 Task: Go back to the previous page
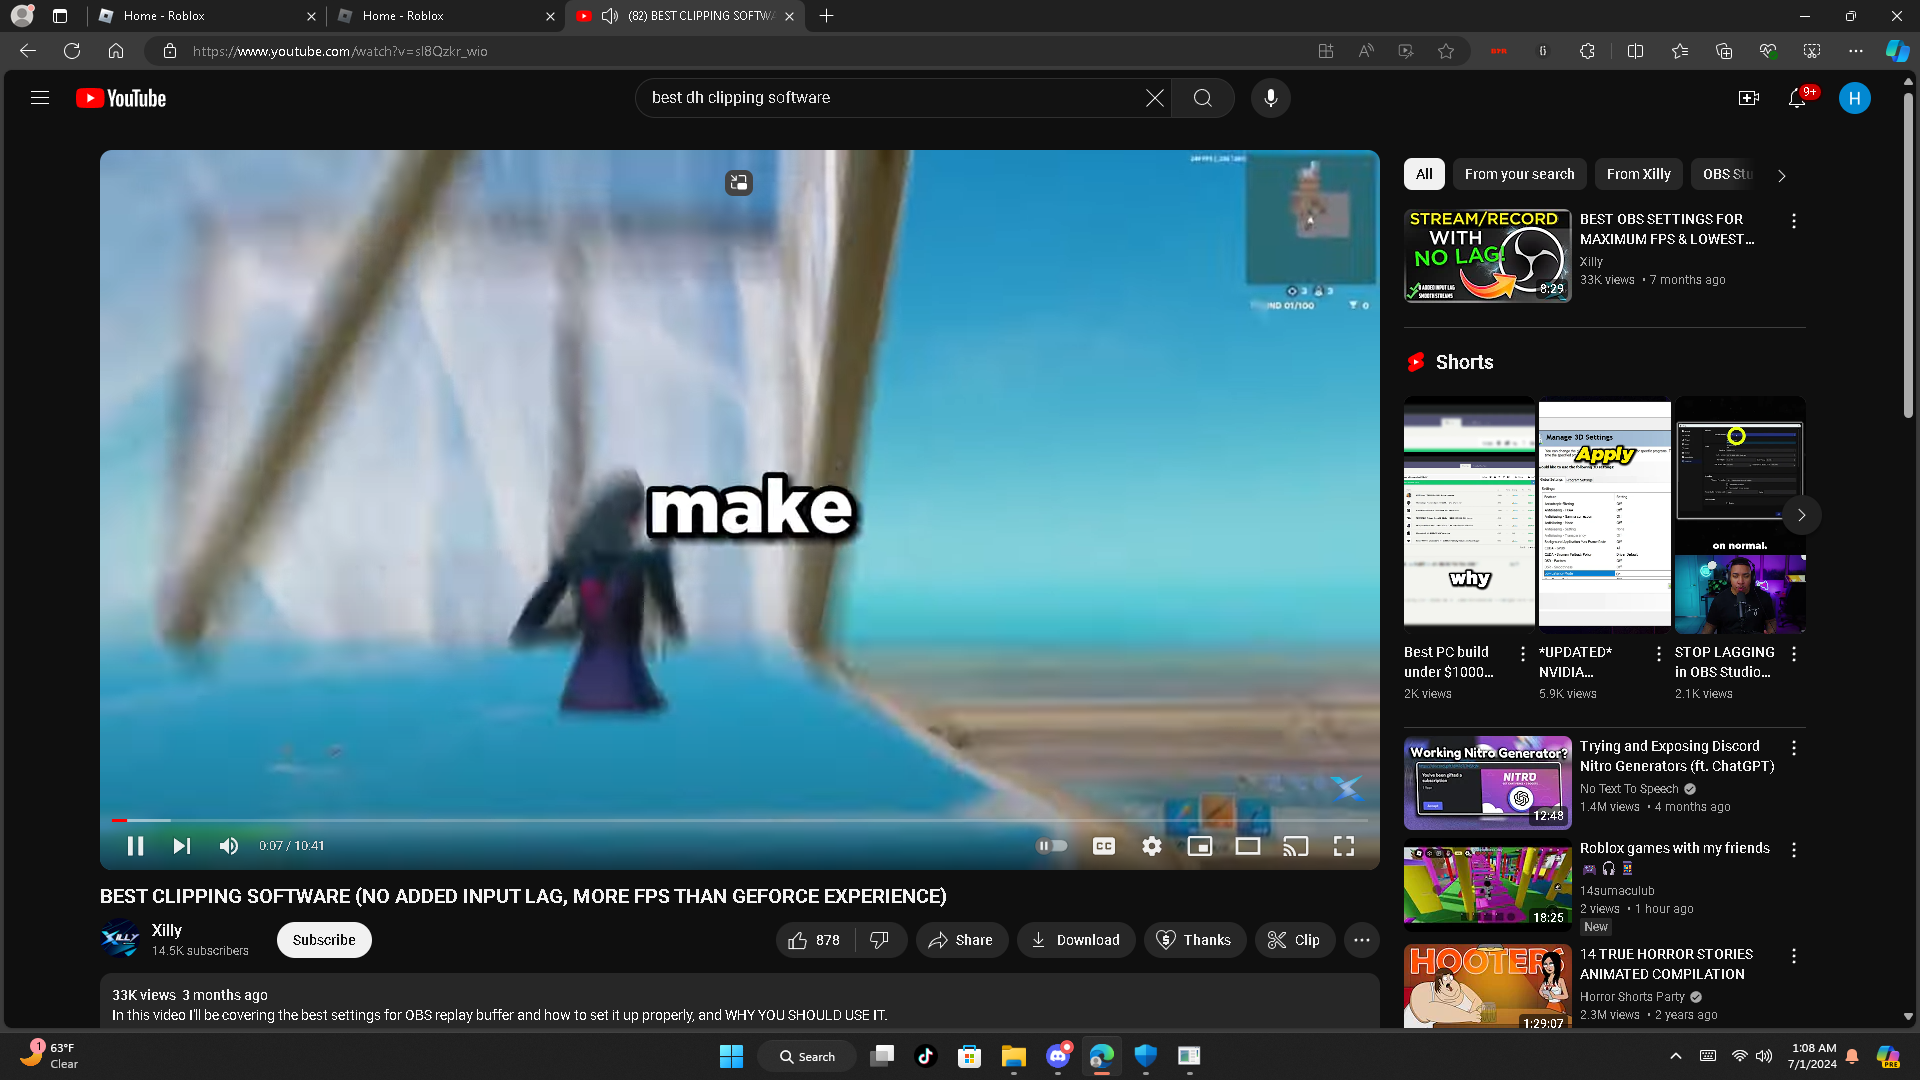[x=28, y=51]
